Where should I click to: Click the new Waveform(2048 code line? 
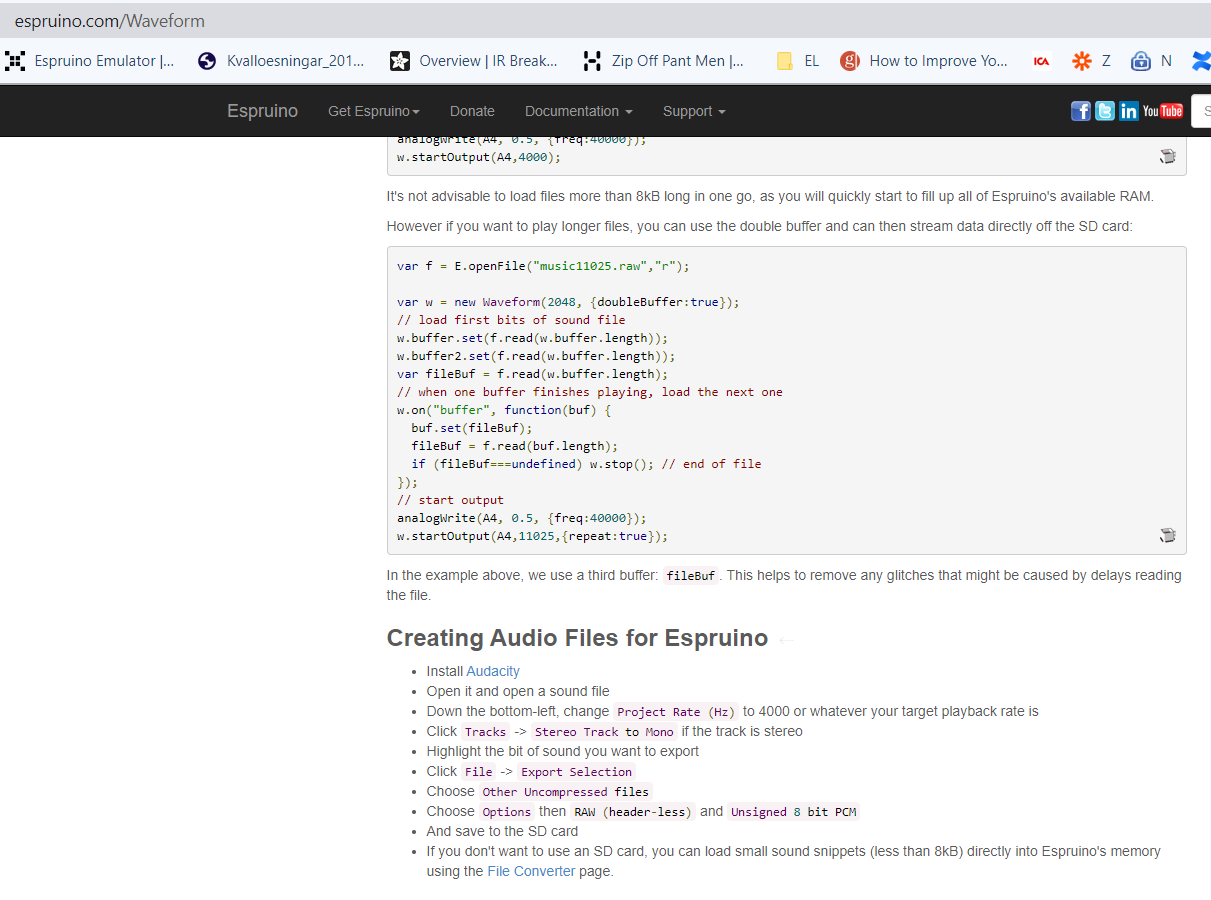568,302
